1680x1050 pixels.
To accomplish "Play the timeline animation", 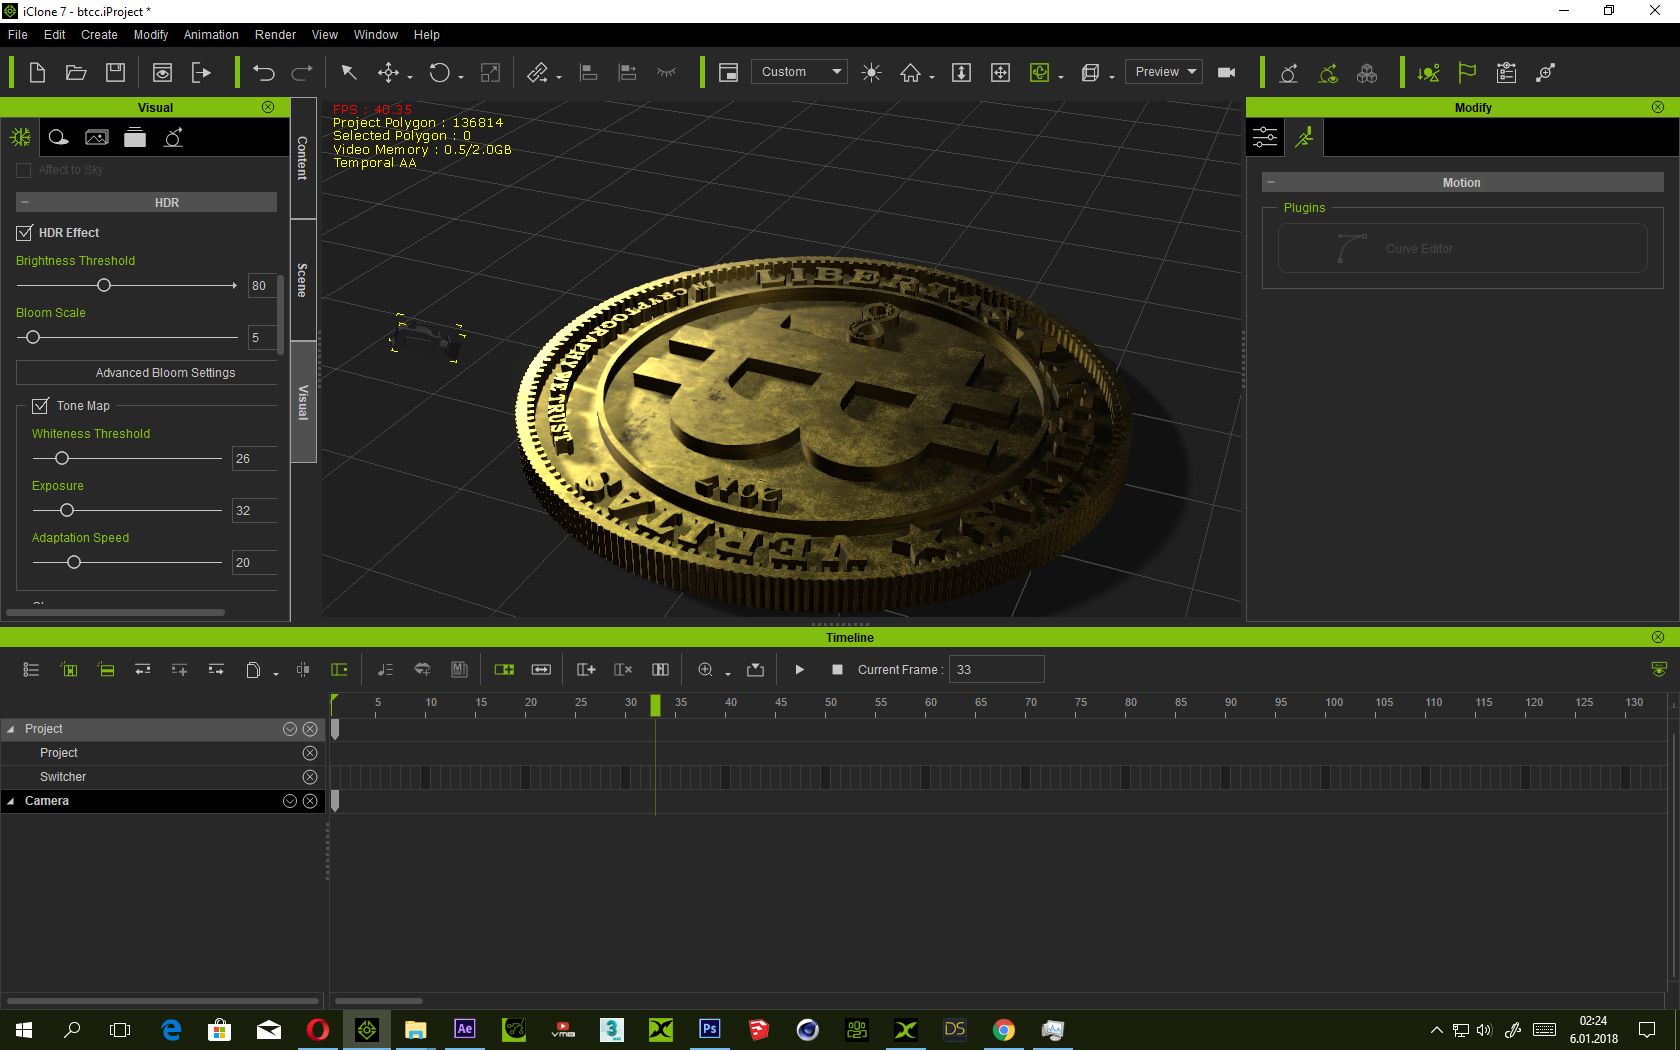I will (x=799, y=669).
